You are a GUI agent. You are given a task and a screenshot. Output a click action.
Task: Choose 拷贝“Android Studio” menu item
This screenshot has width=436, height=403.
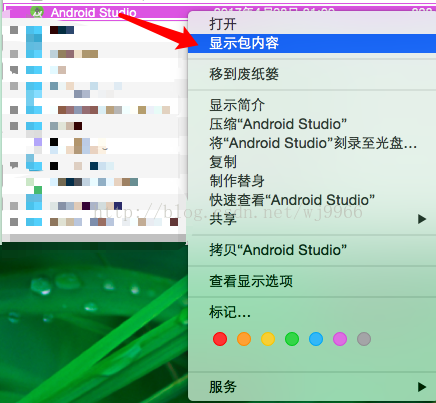[x=312, y=250]
